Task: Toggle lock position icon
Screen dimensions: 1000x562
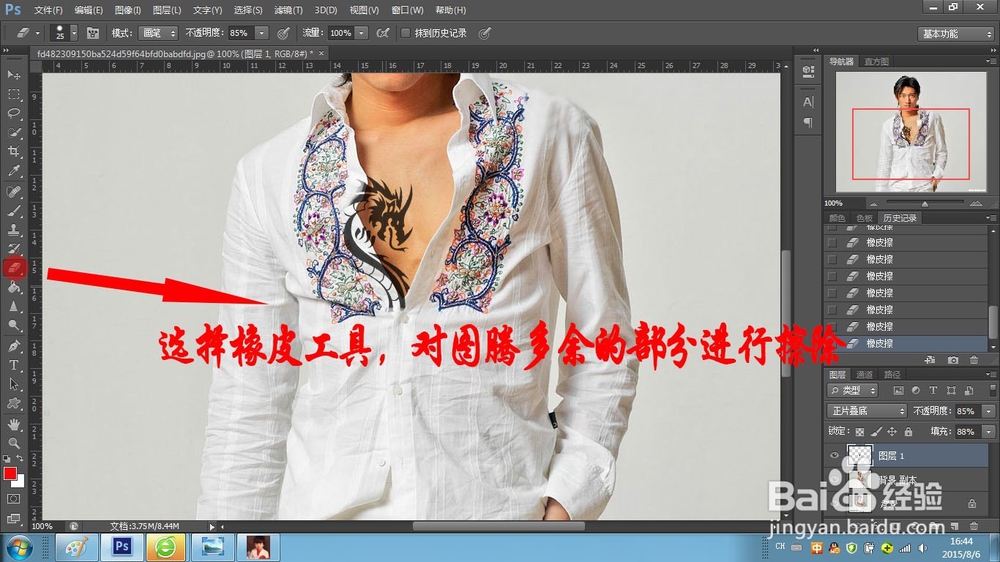Action: (892, 432)
